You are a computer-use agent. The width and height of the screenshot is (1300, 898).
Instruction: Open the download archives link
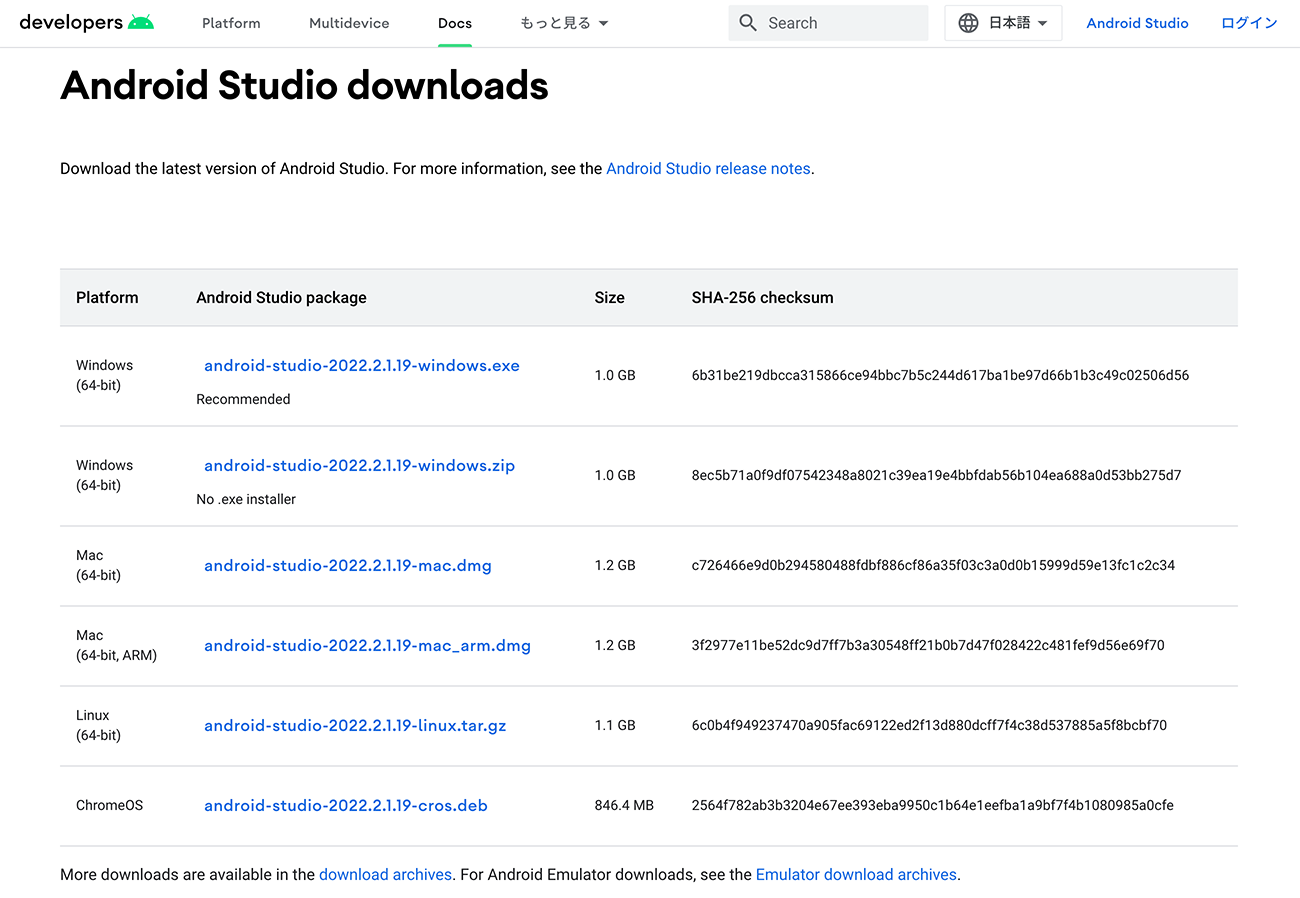(385, 875)
